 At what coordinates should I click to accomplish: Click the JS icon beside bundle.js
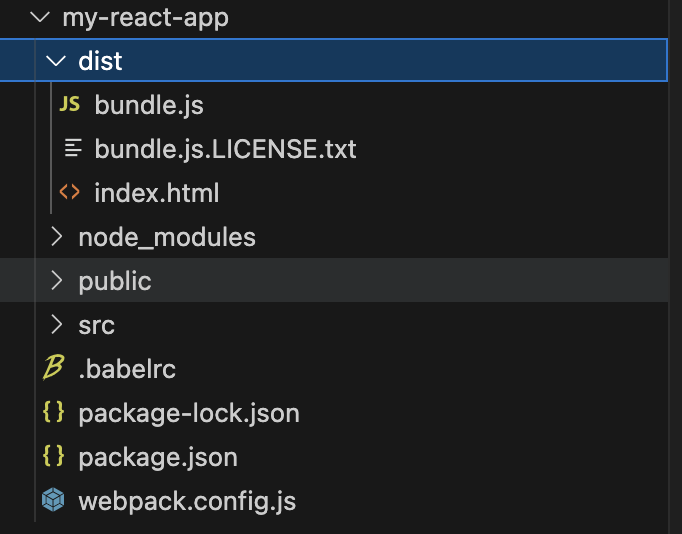pos(70,105)
